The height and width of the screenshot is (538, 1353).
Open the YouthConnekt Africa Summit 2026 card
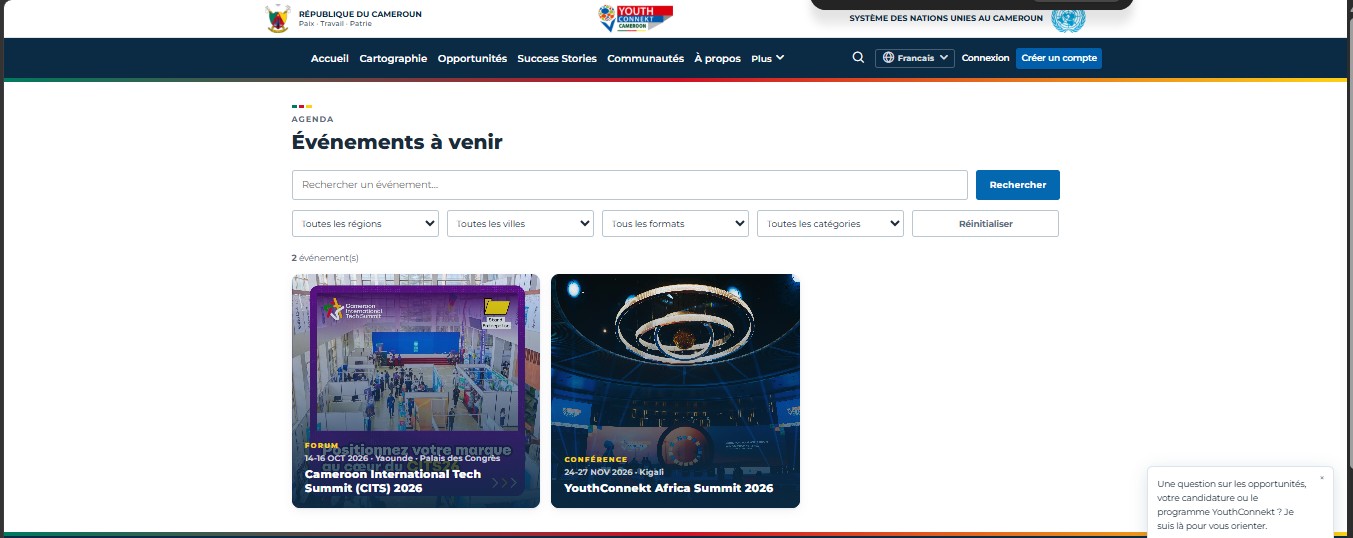[675, 391]
